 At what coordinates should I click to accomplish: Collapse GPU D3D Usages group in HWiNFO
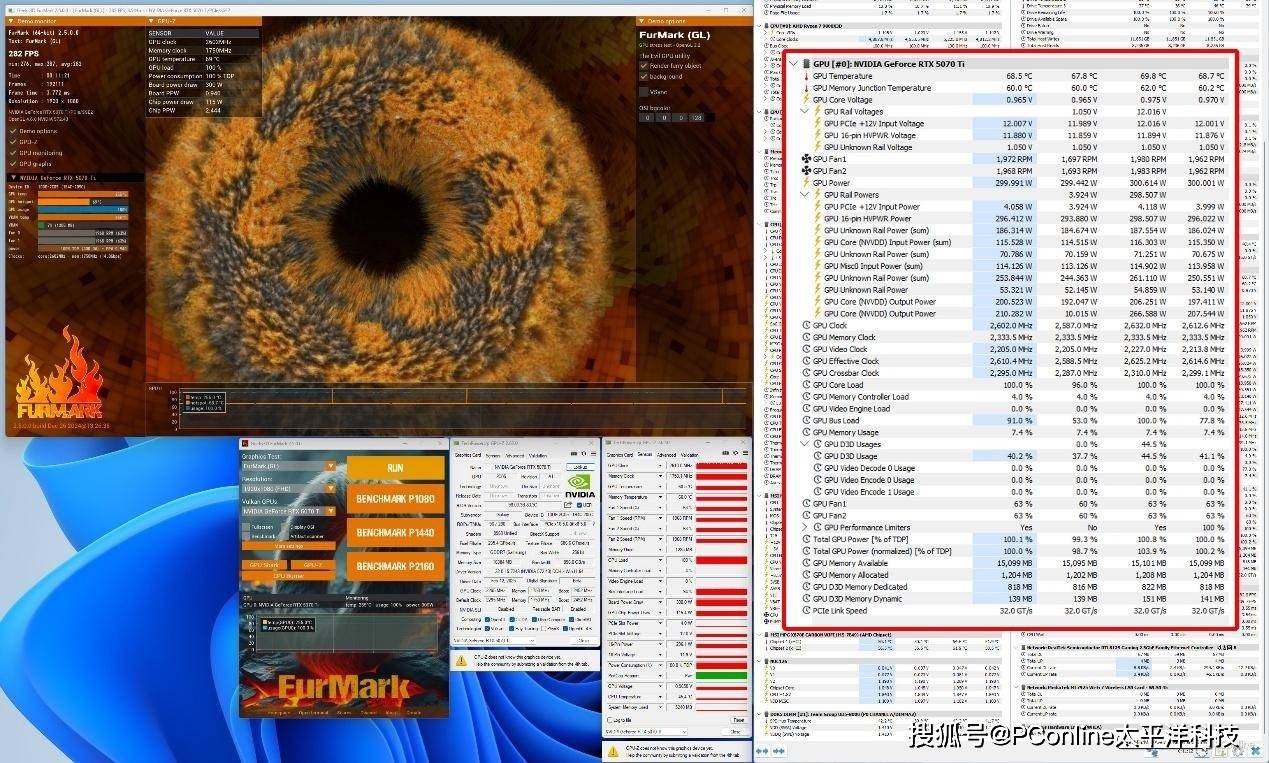click(x=806, y=444)
